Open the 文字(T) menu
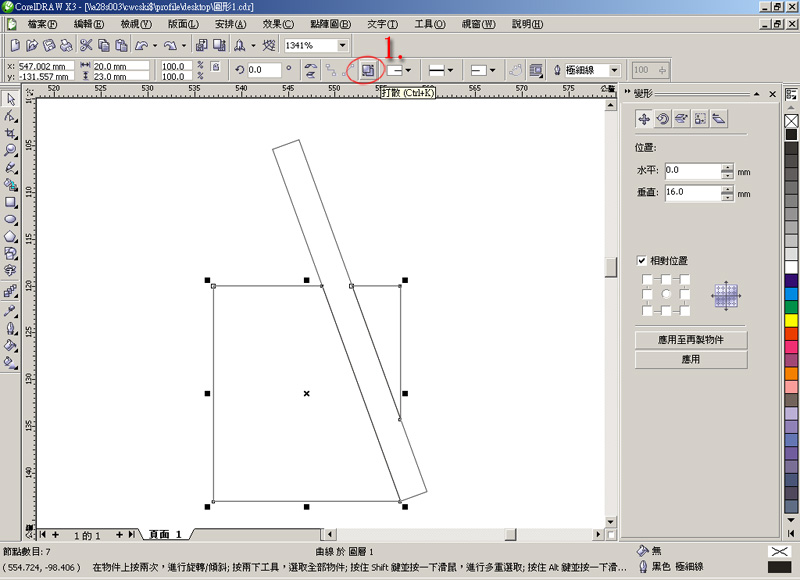This screenshot has height=580, width=800. [x=382, y=24]
